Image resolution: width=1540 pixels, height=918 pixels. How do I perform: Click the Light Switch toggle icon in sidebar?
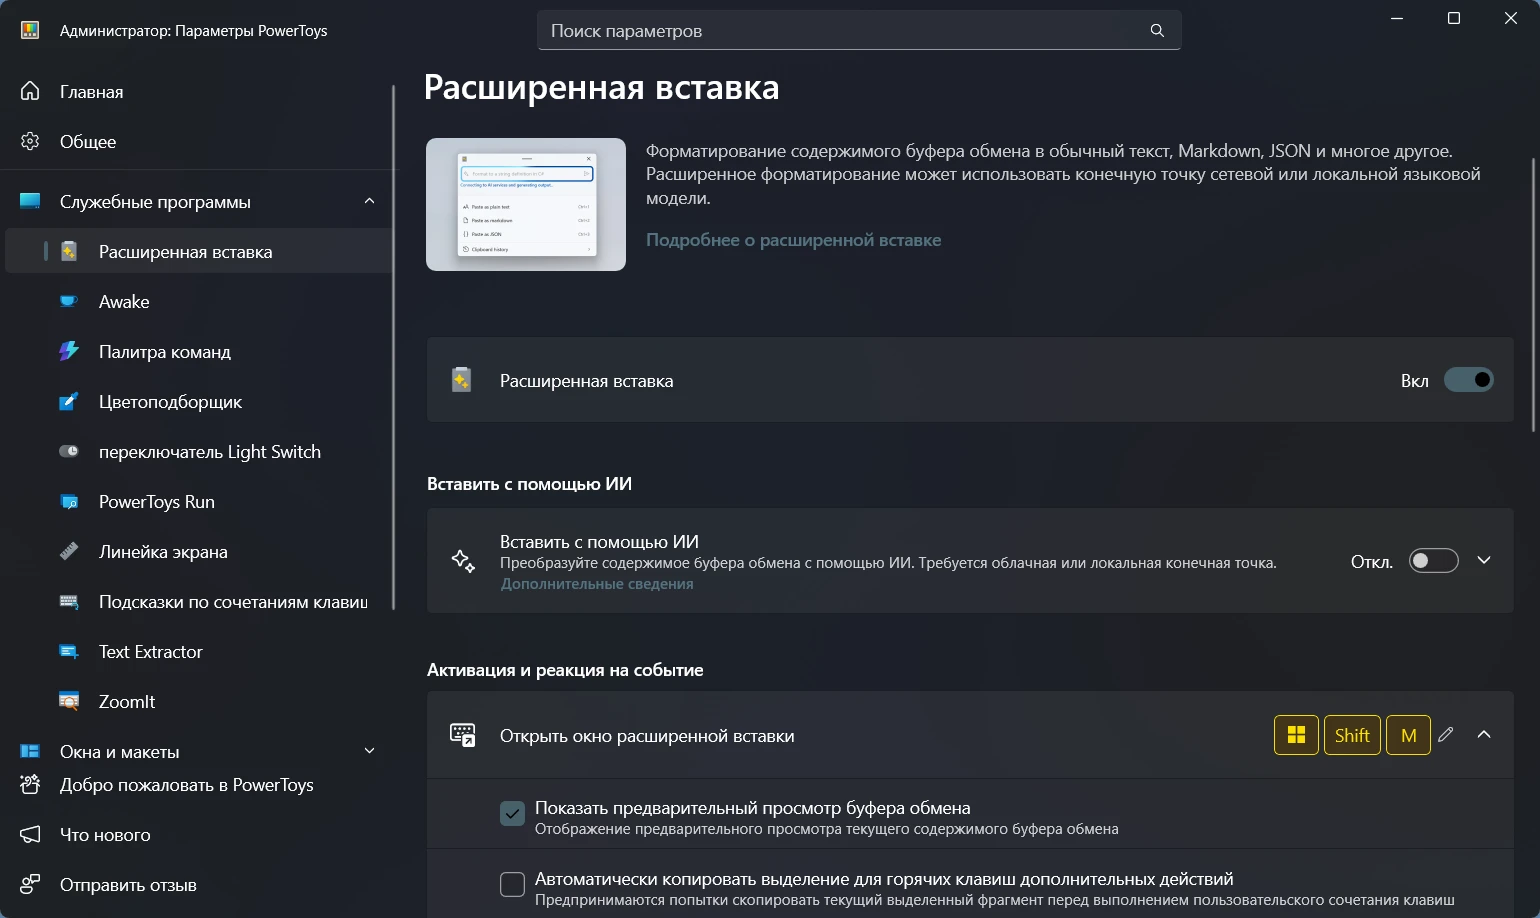tap(69, 452)
